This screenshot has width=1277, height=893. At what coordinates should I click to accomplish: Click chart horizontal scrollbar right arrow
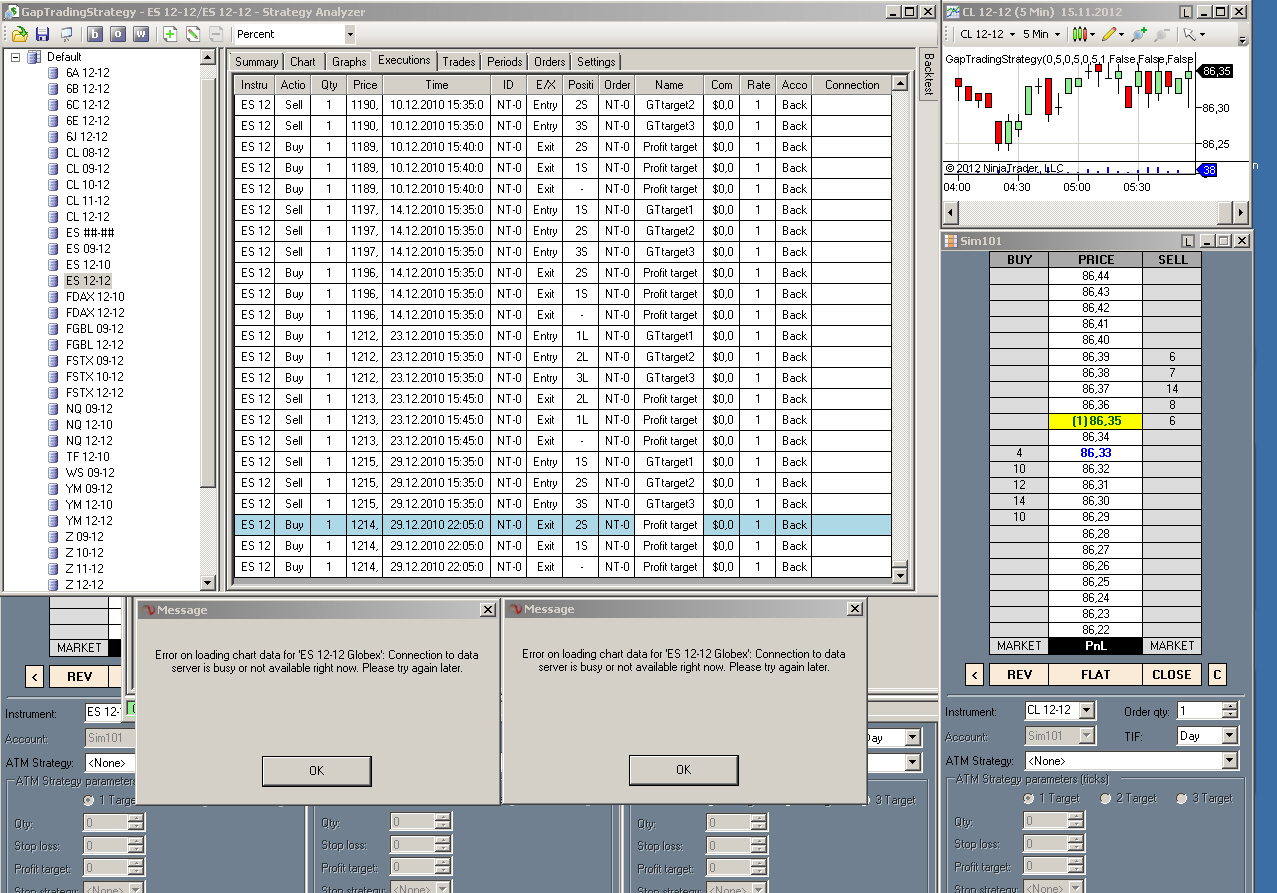(1240, 213)
